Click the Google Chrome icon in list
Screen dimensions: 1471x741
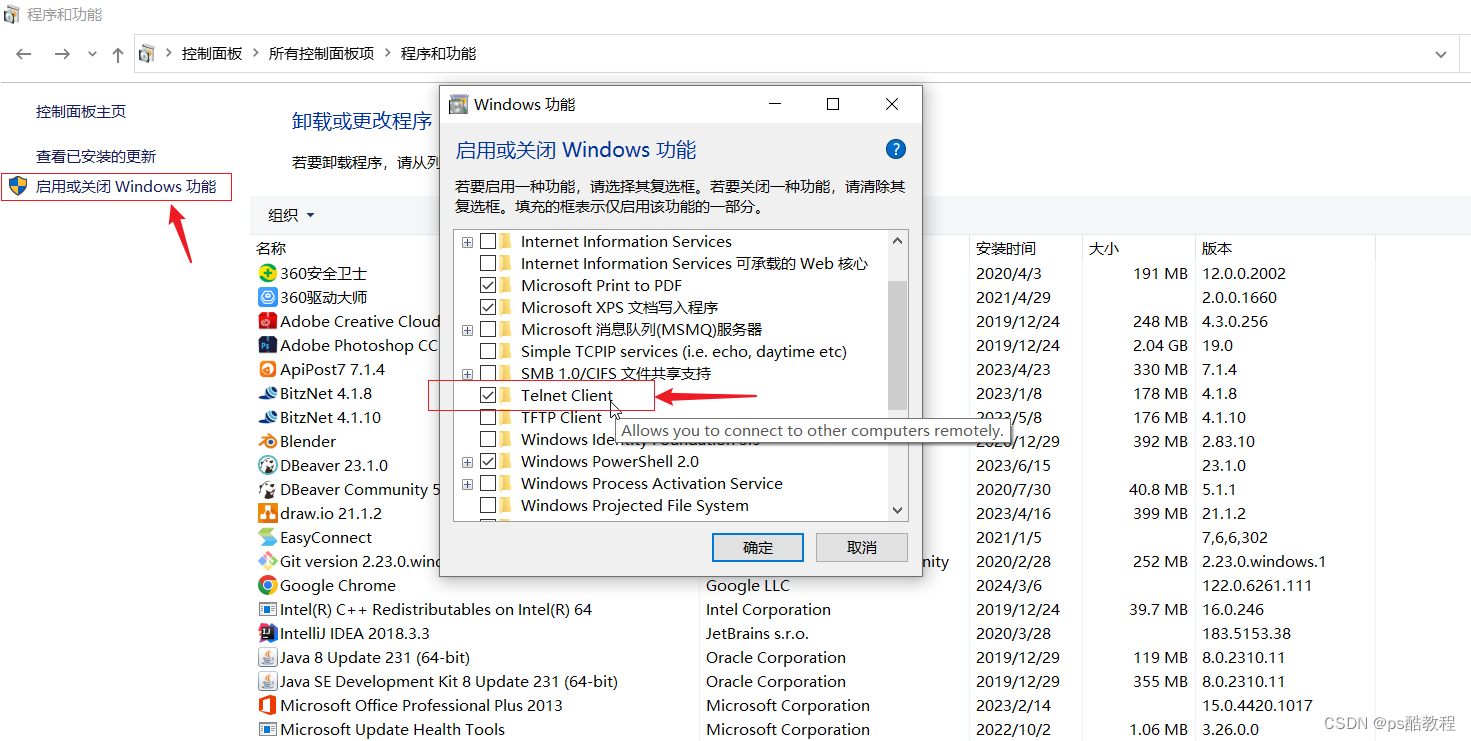(267, 585)
